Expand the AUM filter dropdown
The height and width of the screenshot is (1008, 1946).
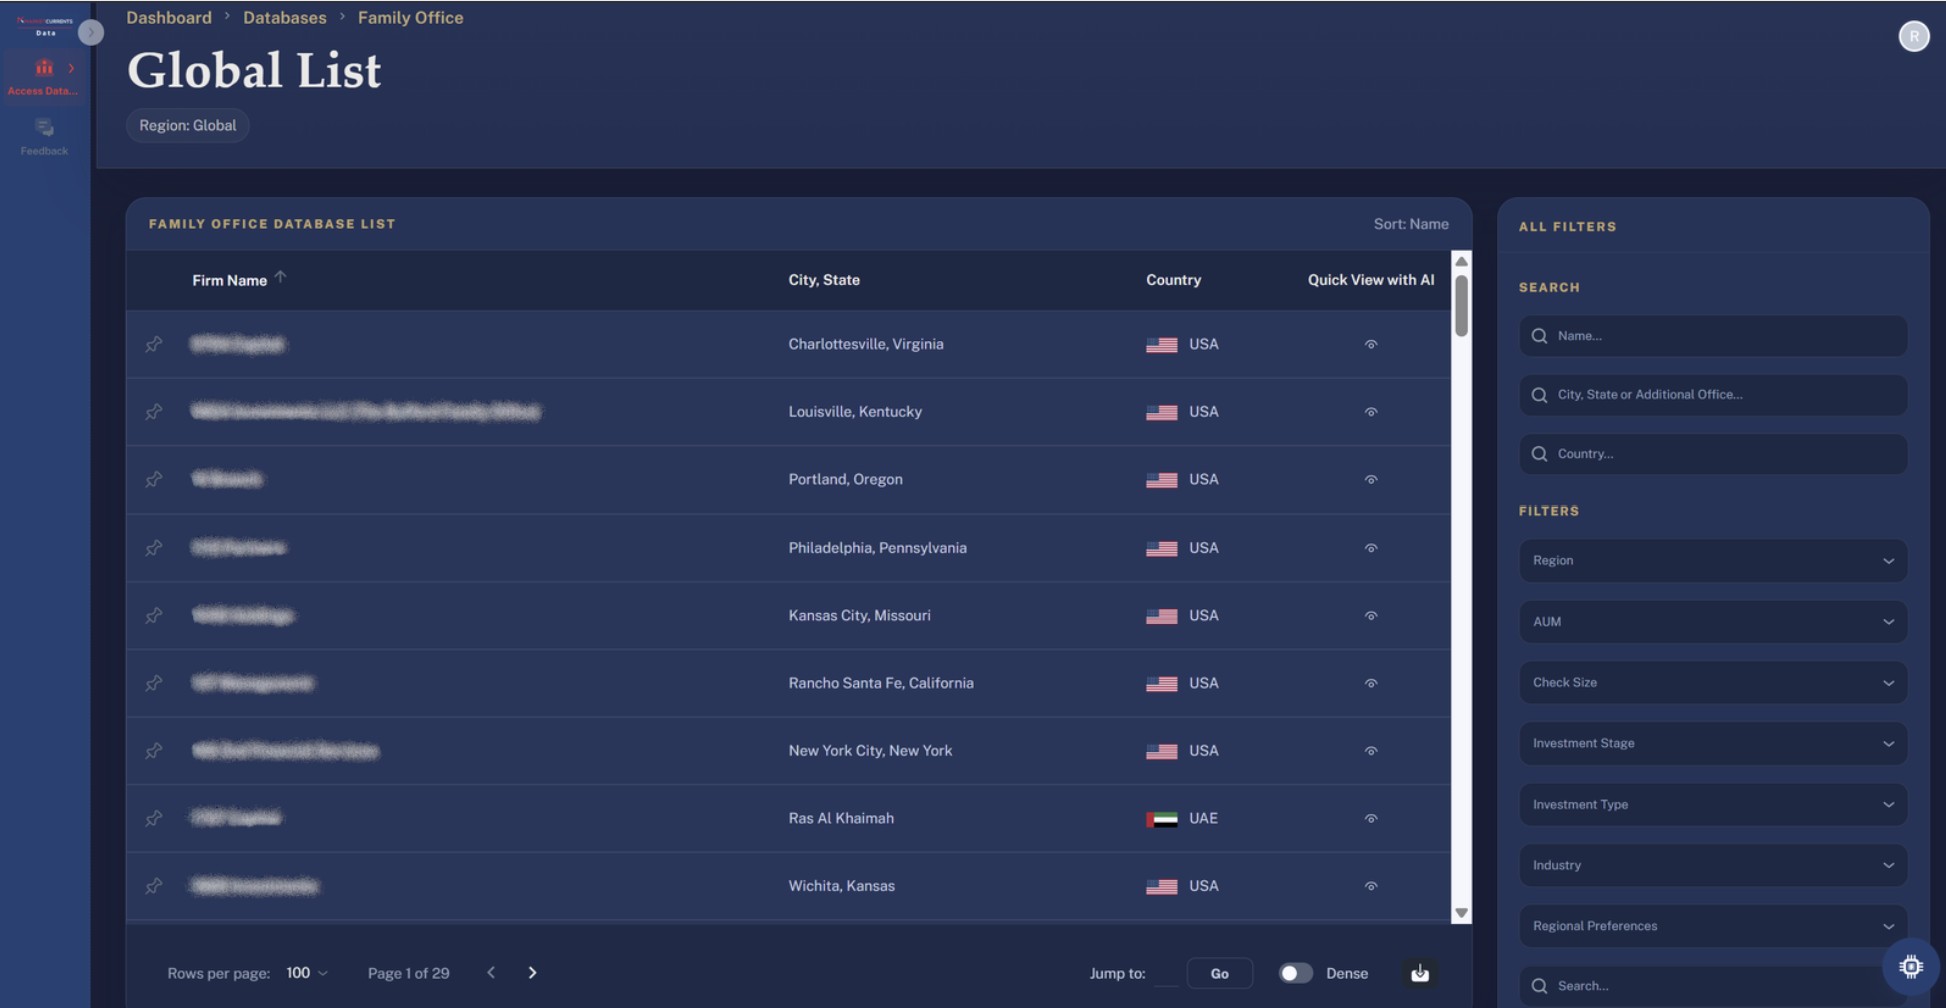[1712, 622]
